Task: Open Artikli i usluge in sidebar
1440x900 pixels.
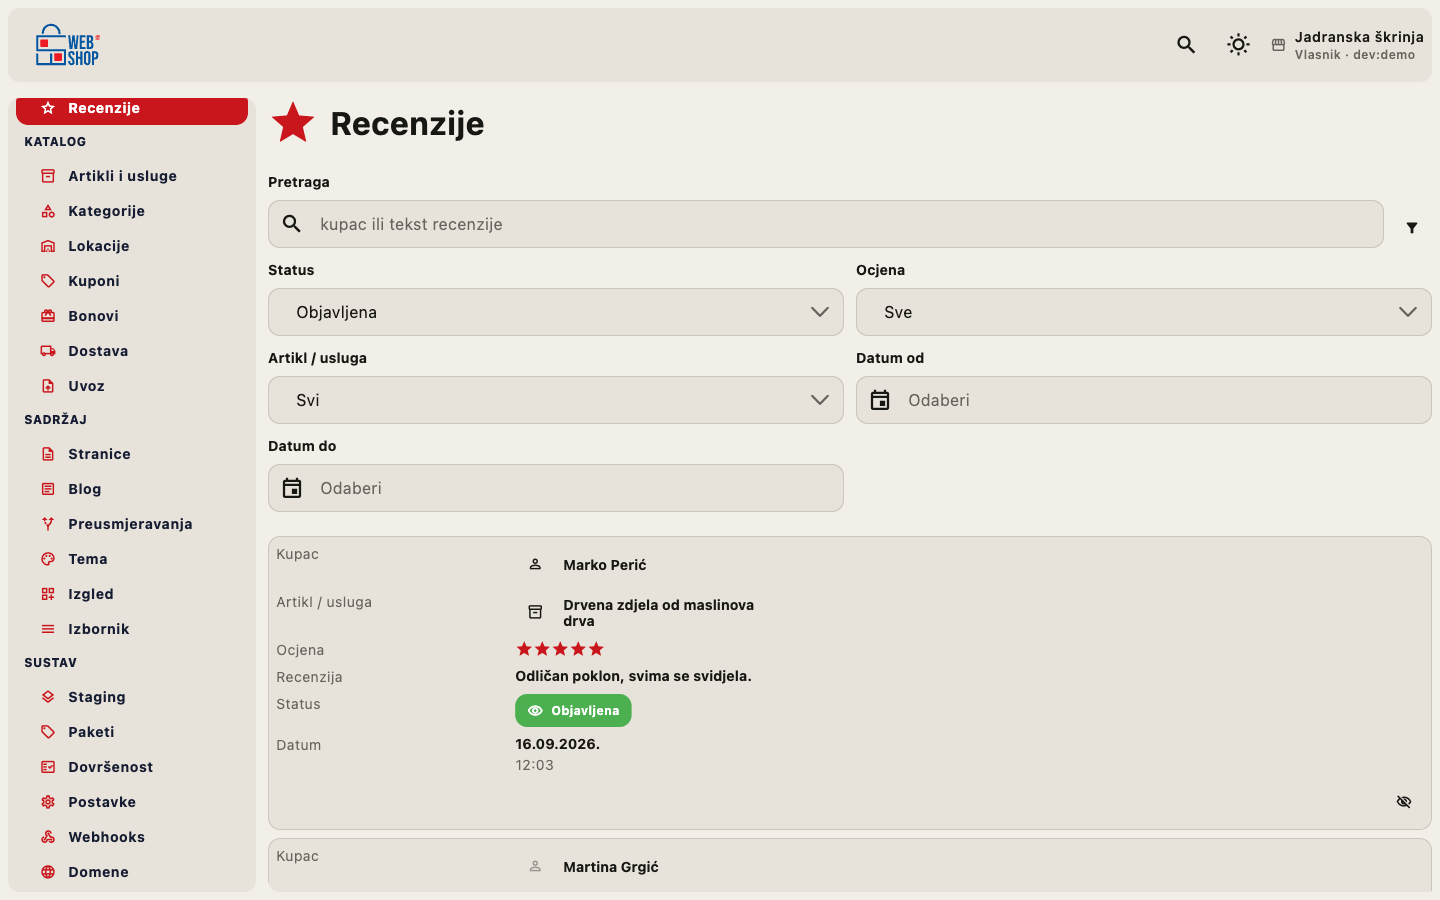Action: coord(132,176)
